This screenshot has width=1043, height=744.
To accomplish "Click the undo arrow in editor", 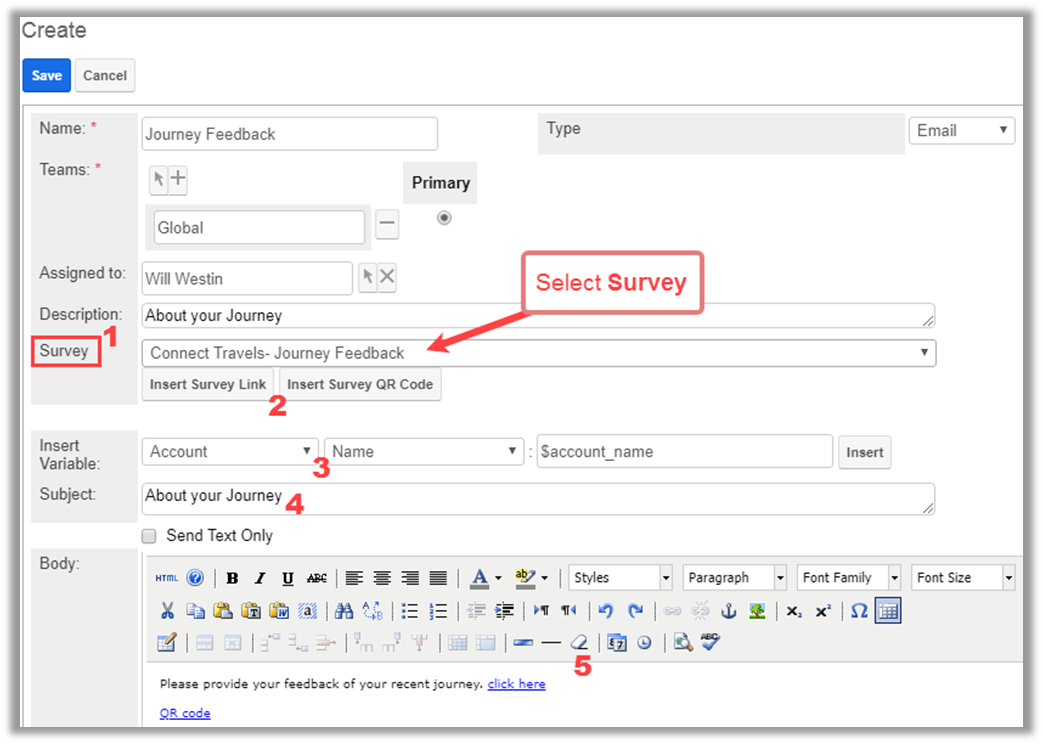I will pos(606,611).
